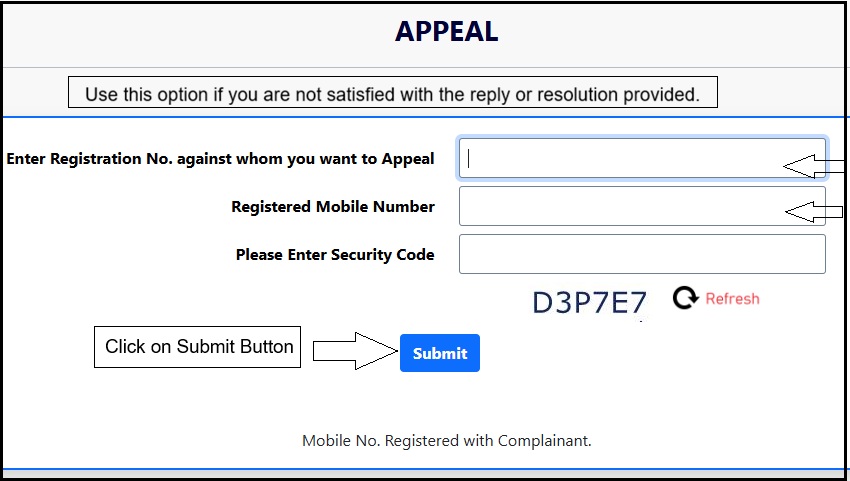Click the circular Refresh captcha icon

tap(685, 298)
